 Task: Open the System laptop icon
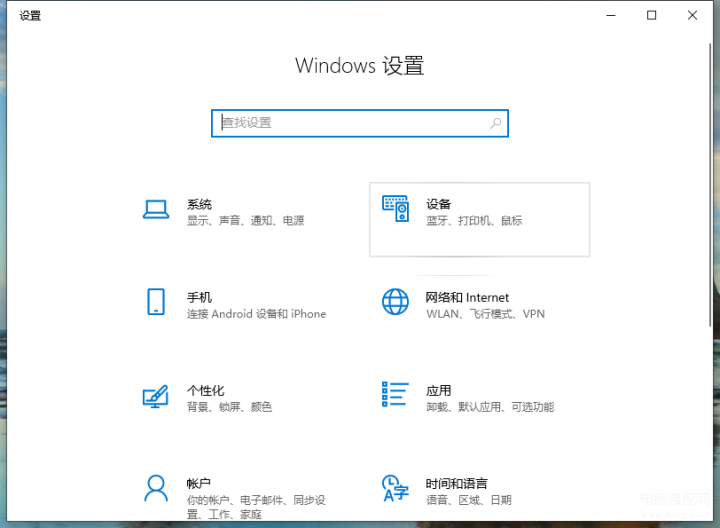coord(156,210)
